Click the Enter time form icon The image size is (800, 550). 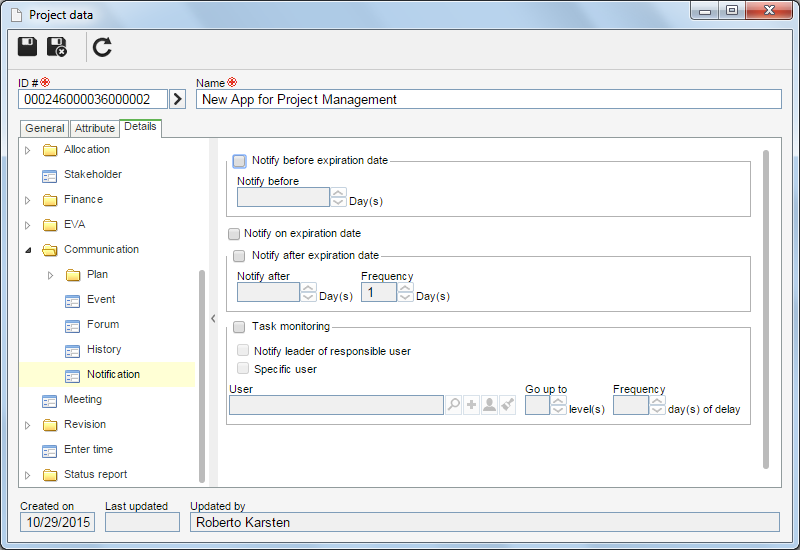(x=49, y=452)
